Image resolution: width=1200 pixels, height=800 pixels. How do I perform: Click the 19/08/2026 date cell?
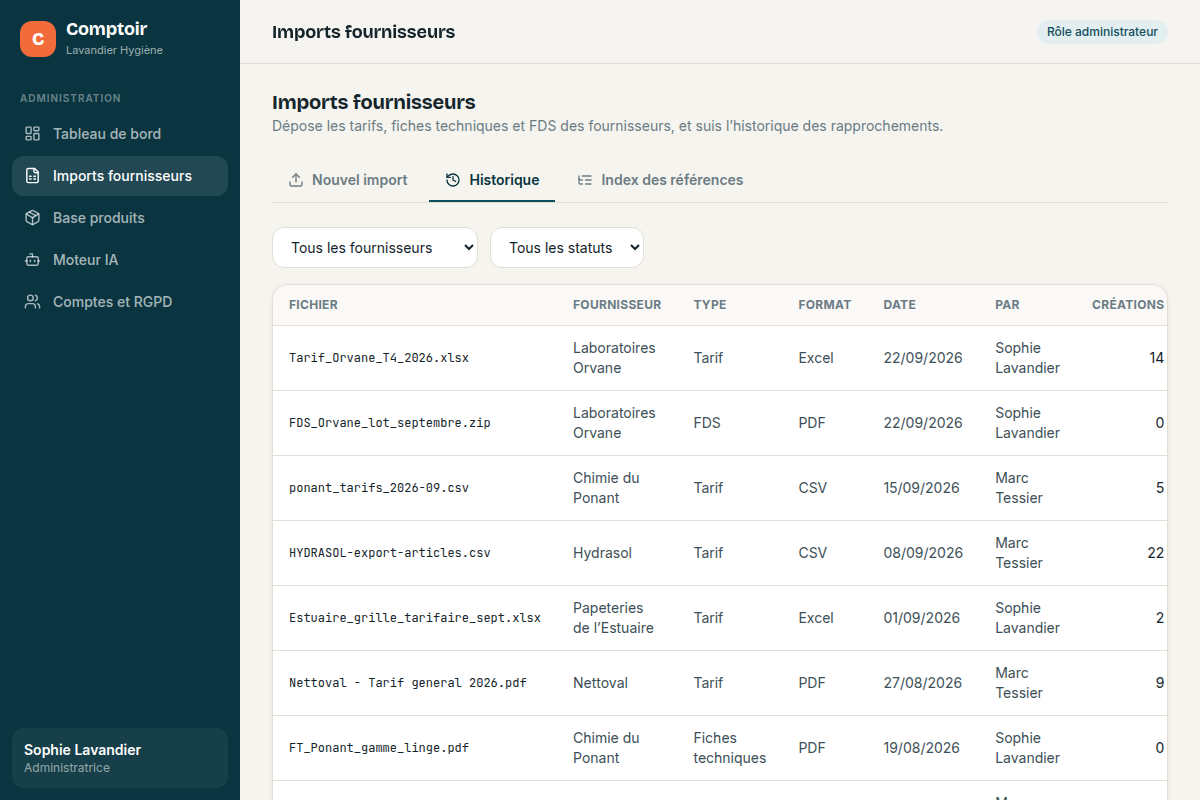[921, 748]
